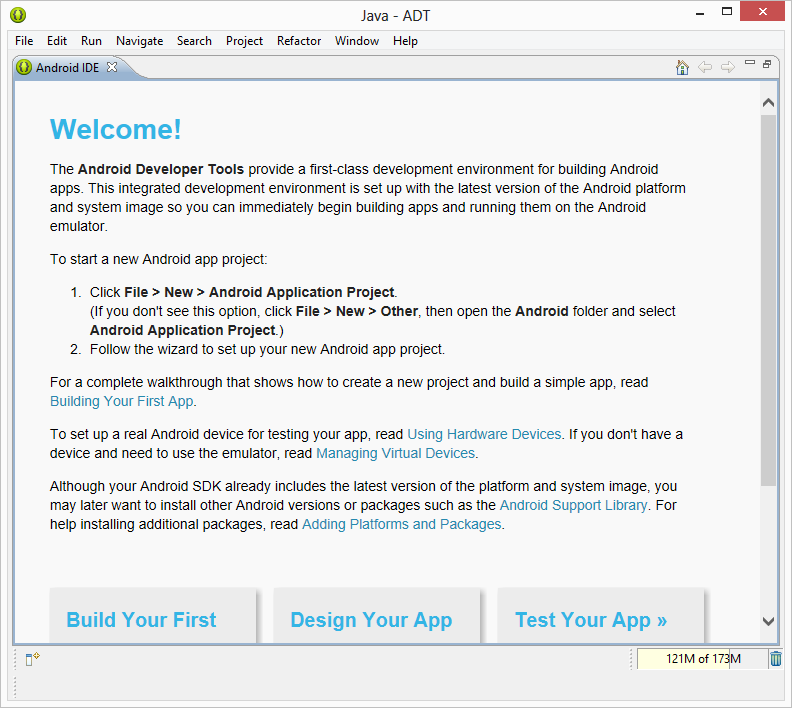Viewport: 792px width, 708px height.
Task: Restore the Android IDE view panel
Action: [767, 64]
